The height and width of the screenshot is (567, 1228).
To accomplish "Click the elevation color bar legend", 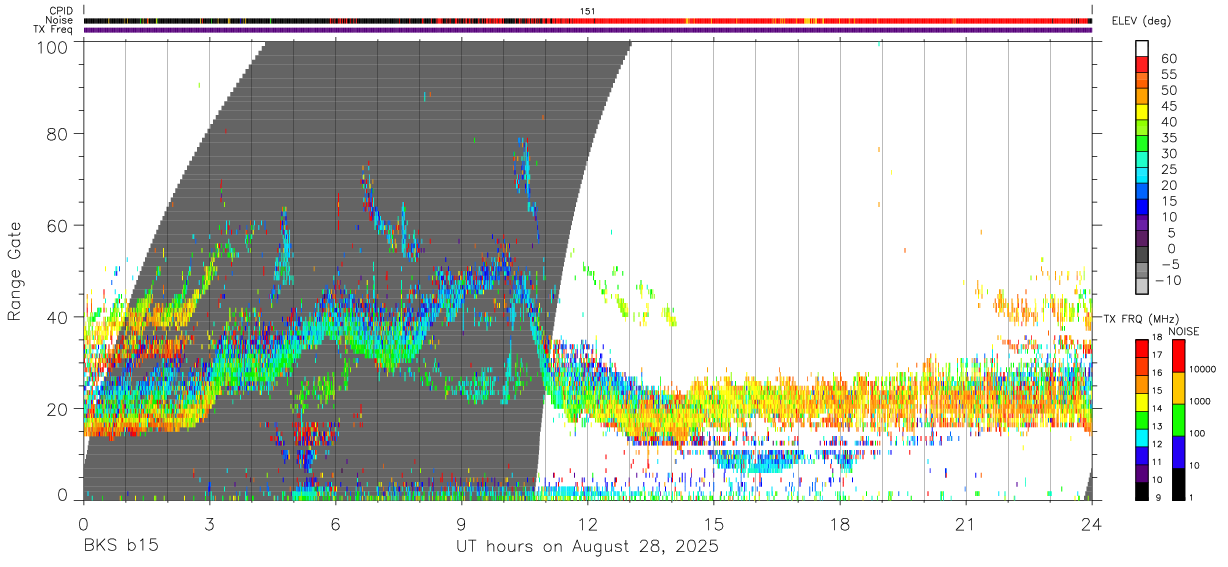I will [1142, 168].
